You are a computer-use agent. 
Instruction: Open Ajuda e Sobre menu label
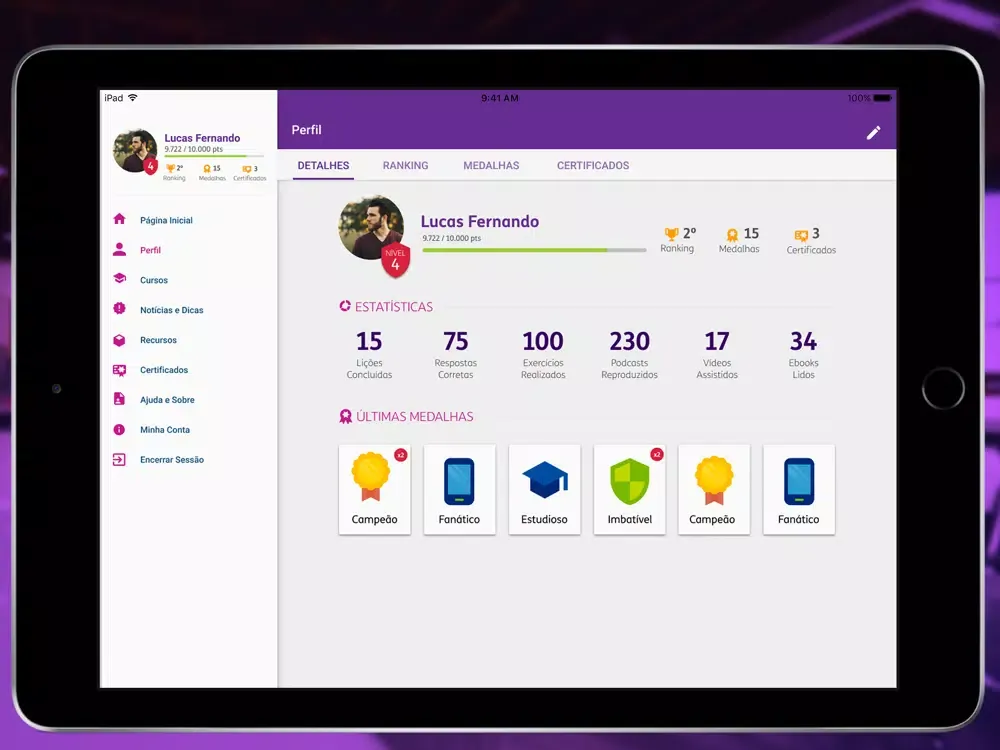(x=167, y=400)
